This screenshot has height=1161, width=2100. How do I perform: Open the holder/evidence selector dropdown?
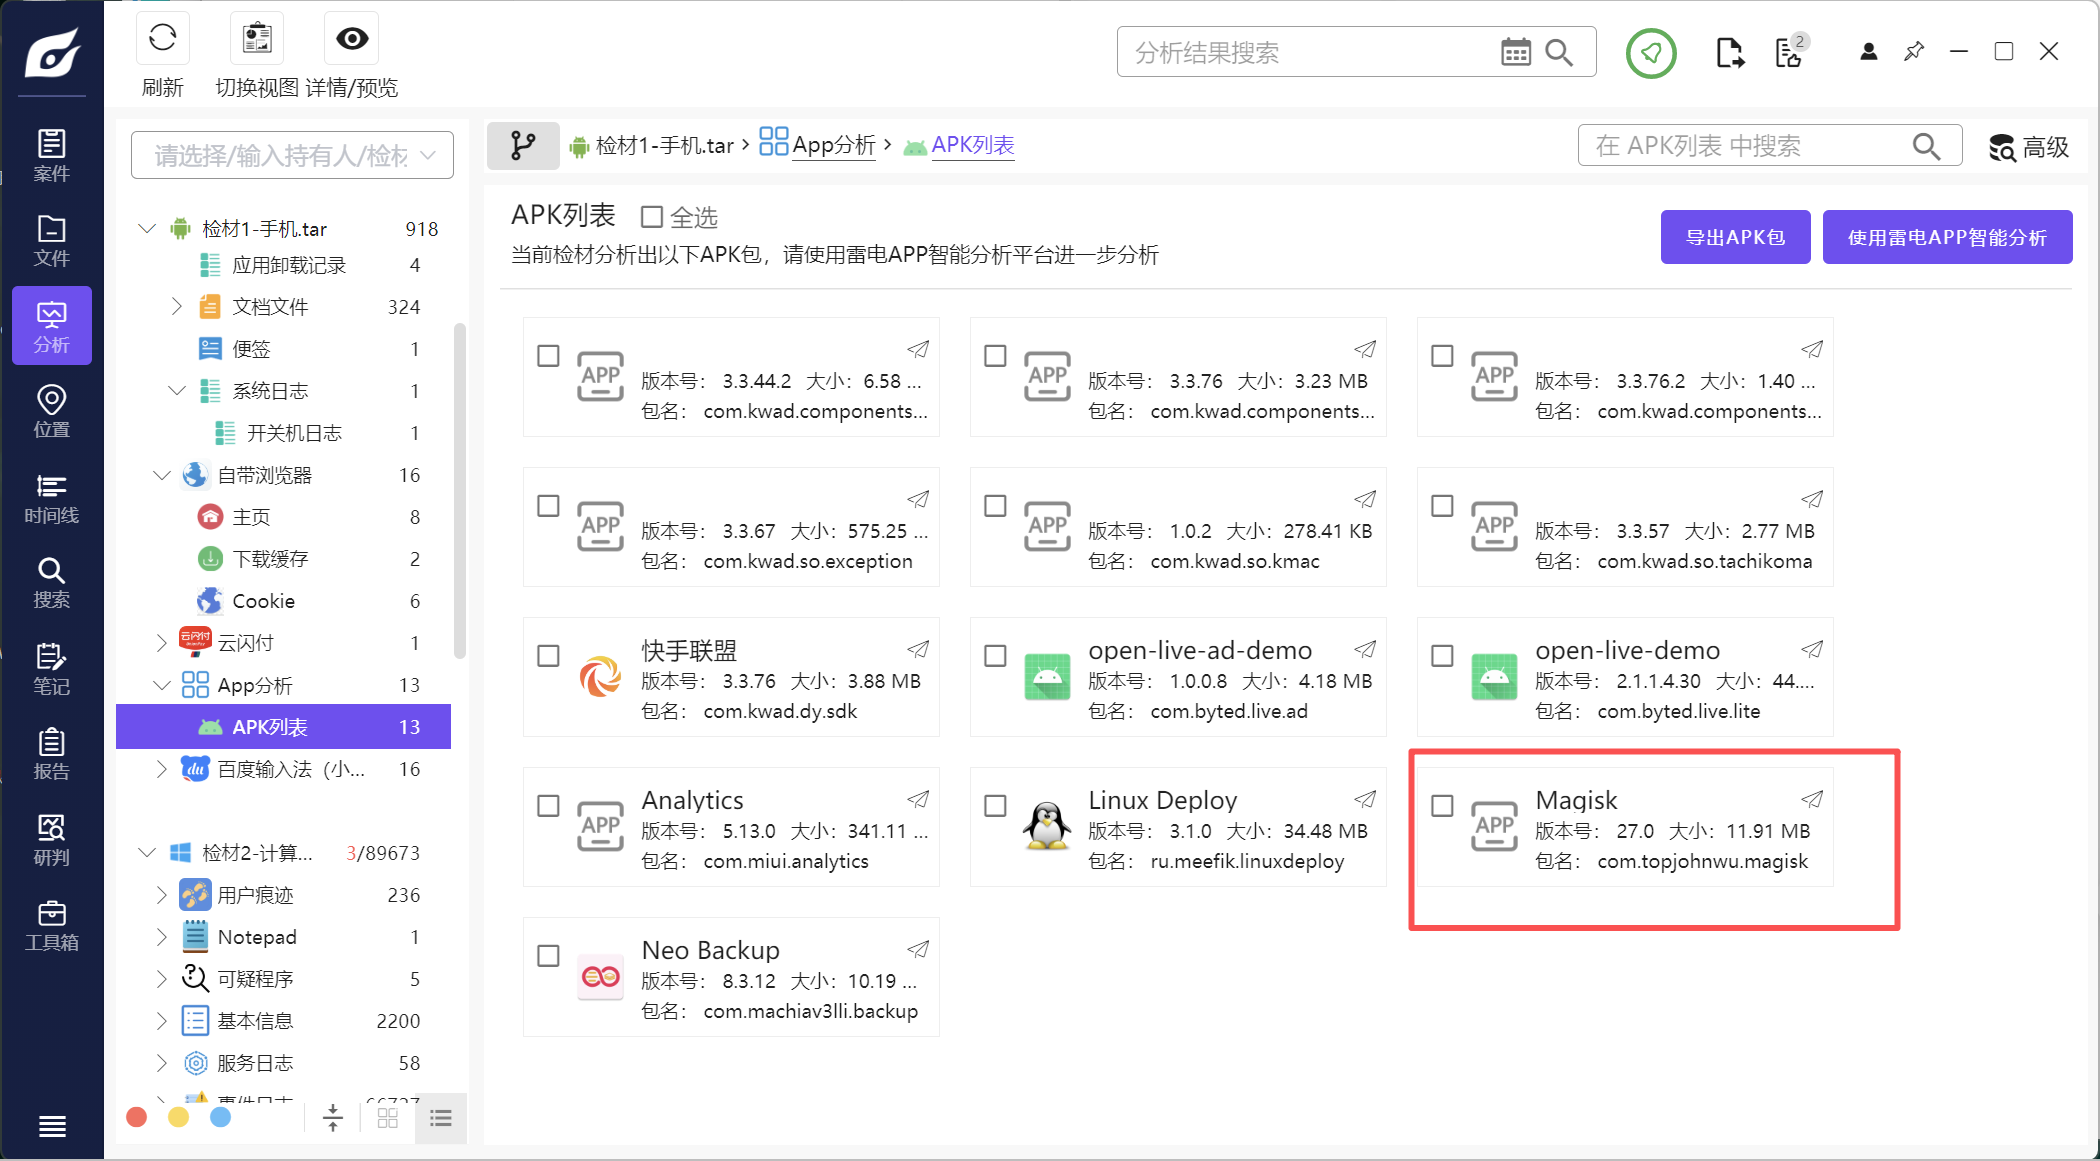pyautogui.click(x=292, y=155)
